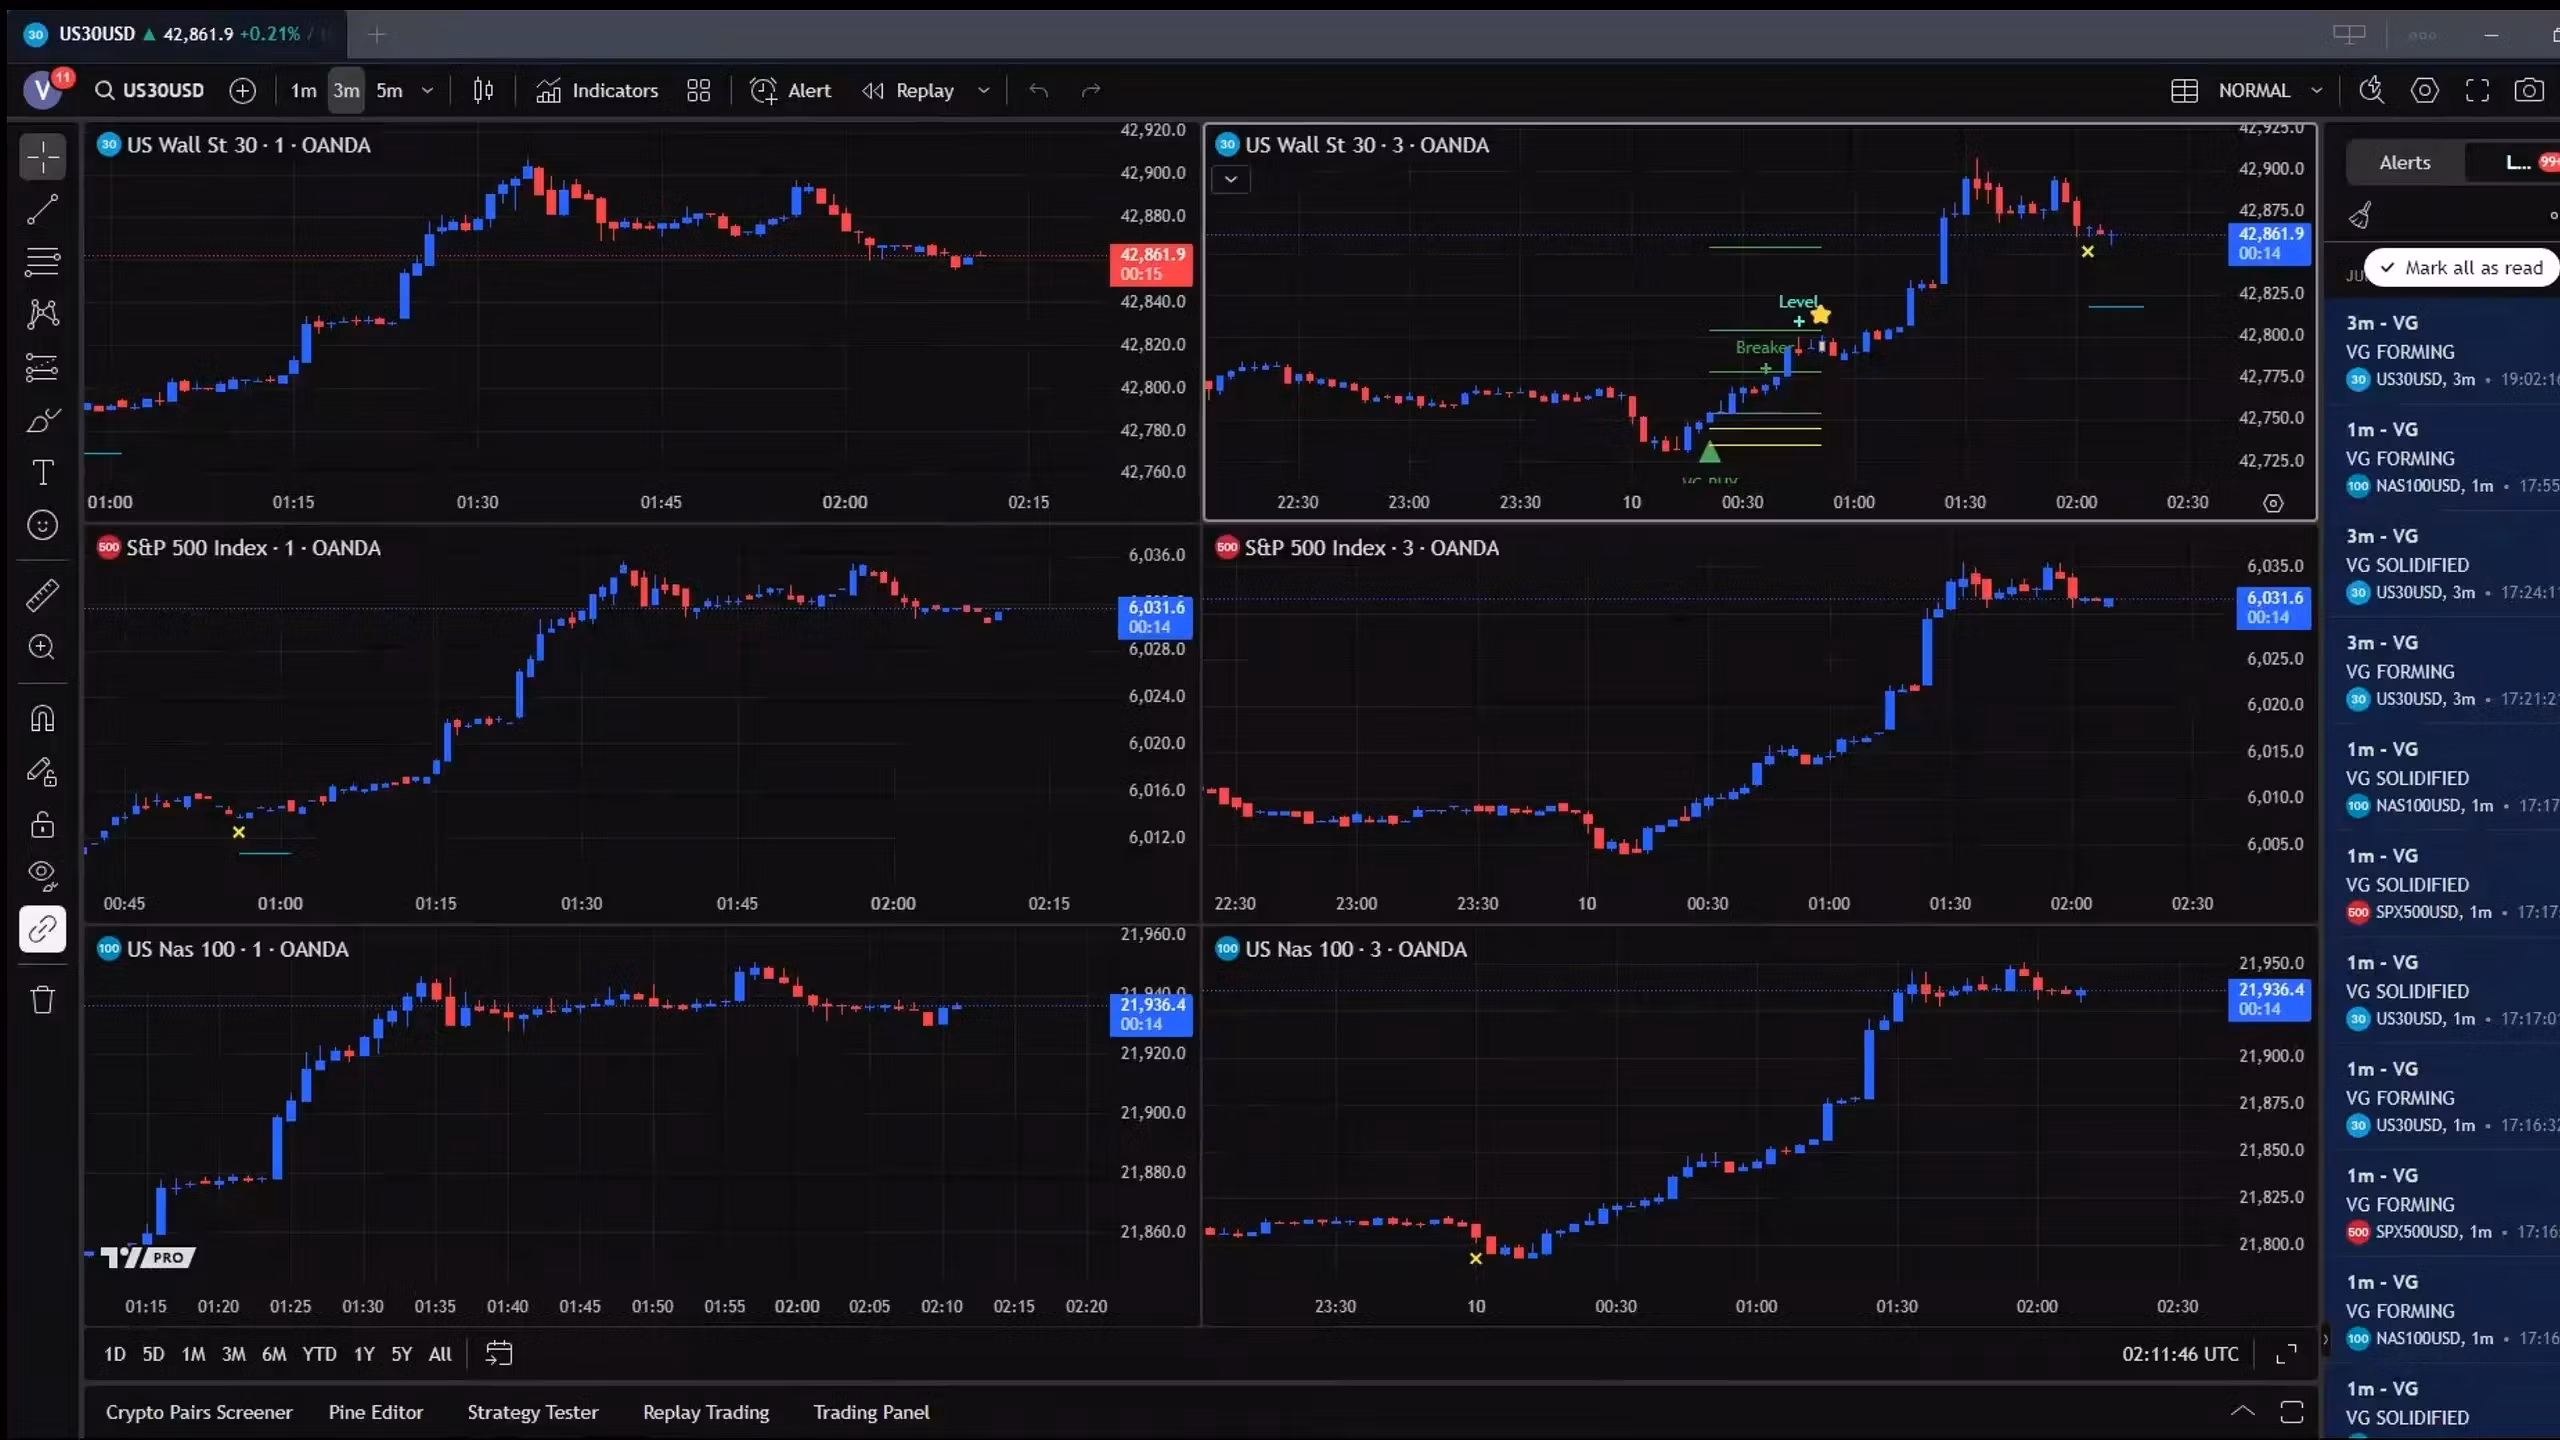Choose the text annotation tool

(x=42, y=472)
